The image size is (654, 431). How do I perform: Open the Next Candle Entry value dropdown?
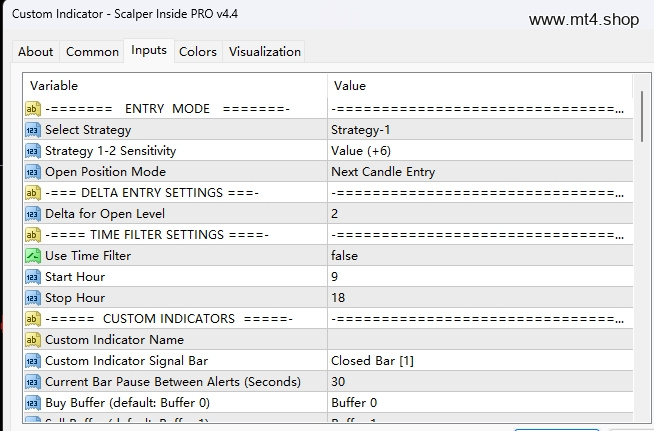[x=480, y=172]
